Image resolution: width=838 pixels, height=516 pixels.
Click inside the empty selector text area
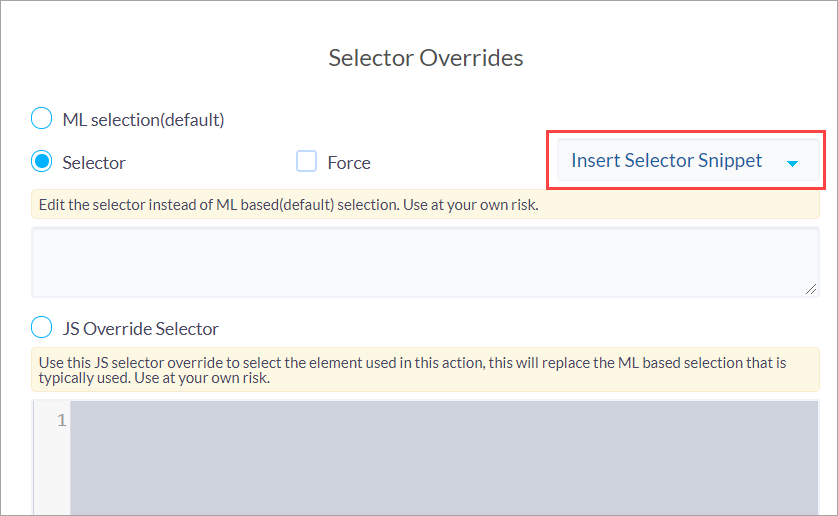425,262
